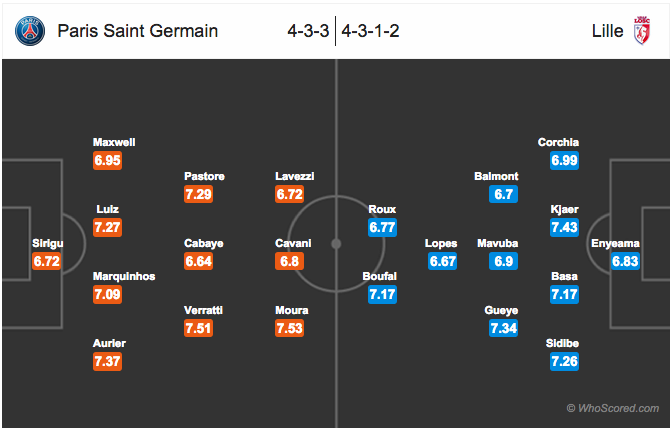Click Moura's 7.53 rating badge
672x428 pixels.
290,328
